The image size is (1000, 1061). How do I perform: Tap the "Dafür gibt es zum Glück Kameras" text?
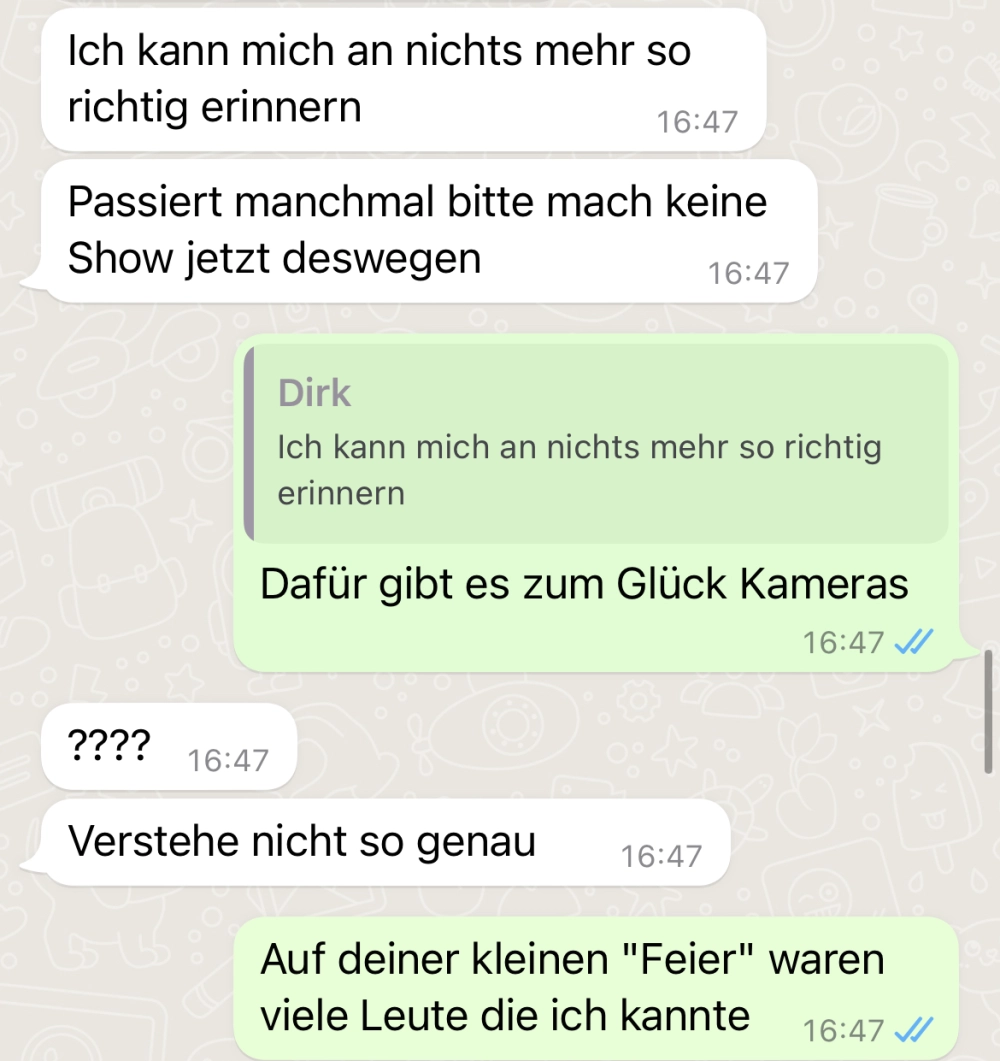[x=584, y=584]
